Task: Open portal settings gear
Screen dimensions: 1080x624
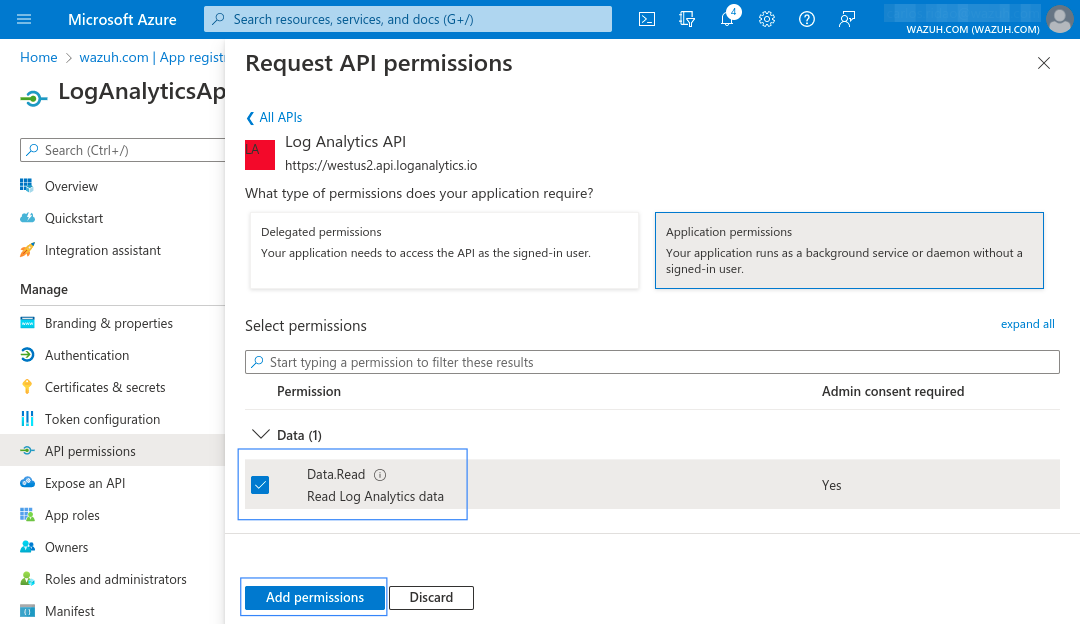Action: pos(767,19)
